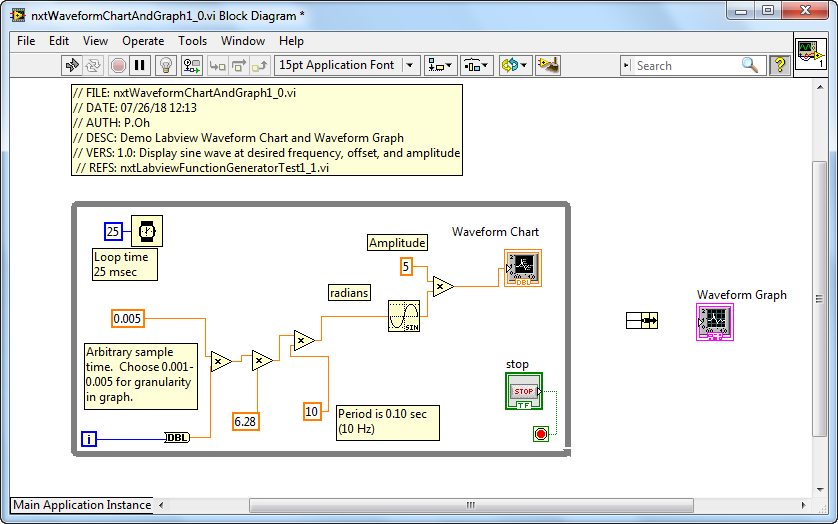The image size is (838, 524).
Task: Select the multiply node wired to 6.28
Action: pos(261,361)
